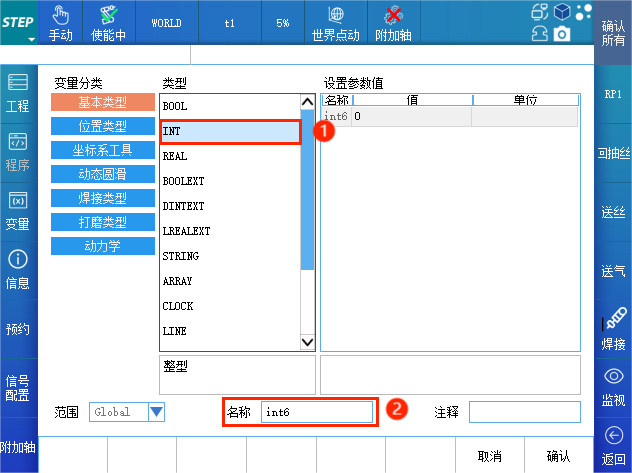Click the 手动 manual mode hand icon

[60, 16]
